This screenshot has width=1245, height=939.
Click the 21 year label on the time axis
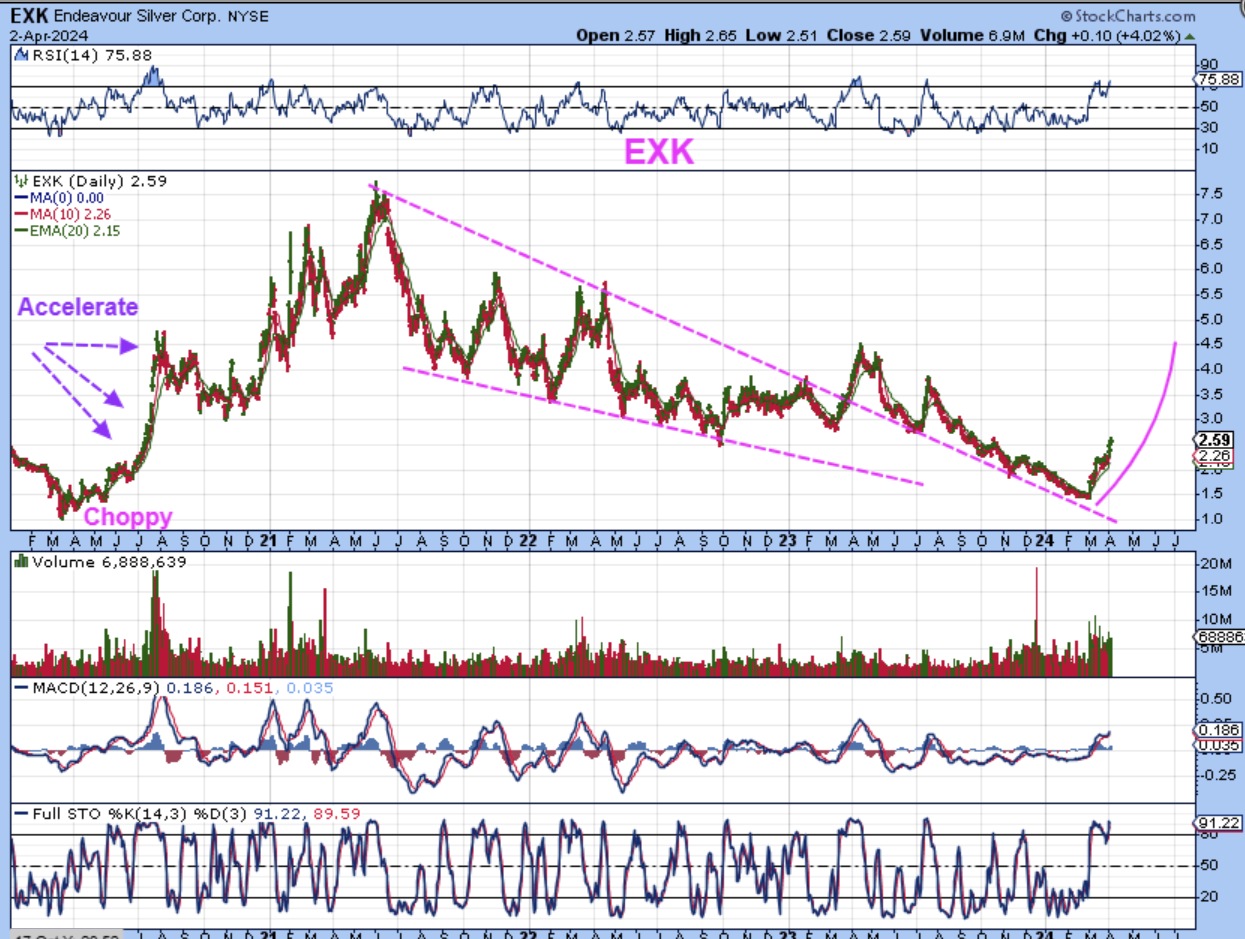pos(268,541)
